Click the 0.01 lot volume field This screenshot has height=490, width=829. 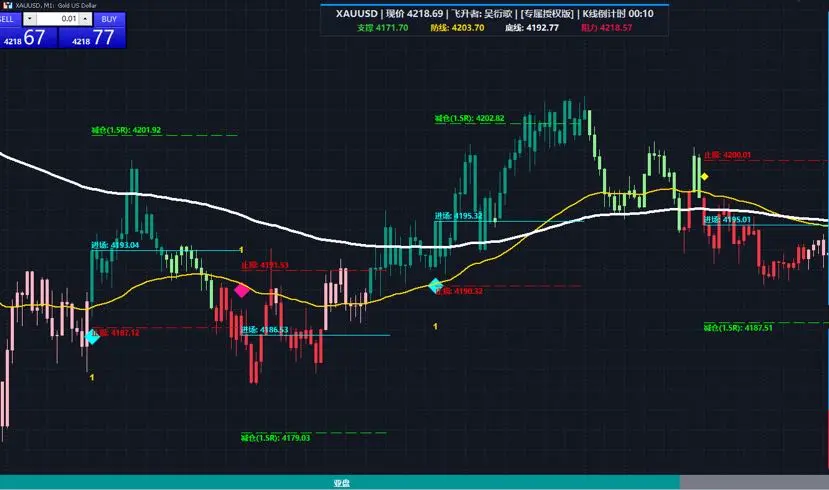[58, 19]
